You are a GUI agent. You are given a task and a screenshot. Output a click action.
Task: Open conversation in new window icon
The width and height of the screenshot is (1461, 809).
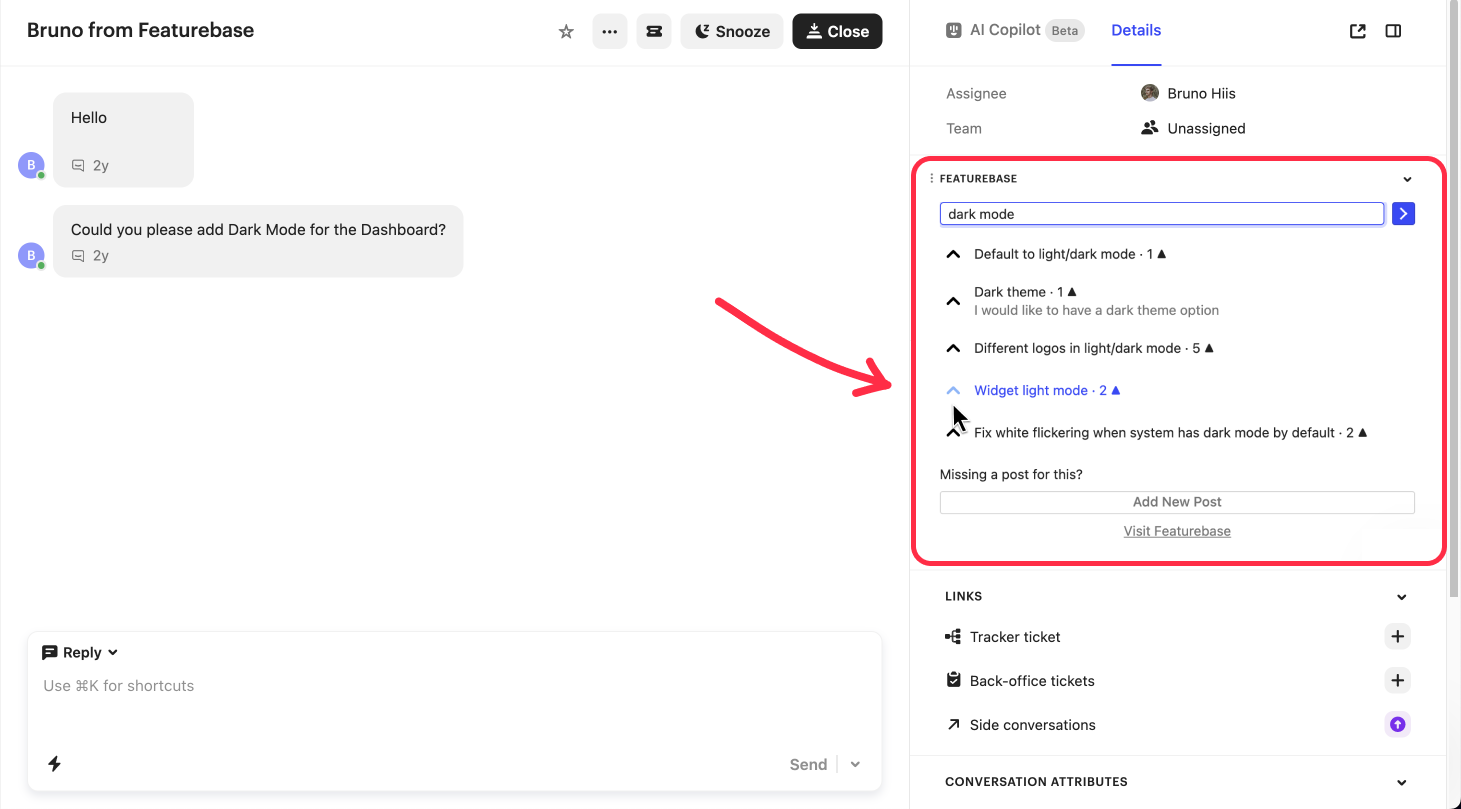(x=1357, y=31)
